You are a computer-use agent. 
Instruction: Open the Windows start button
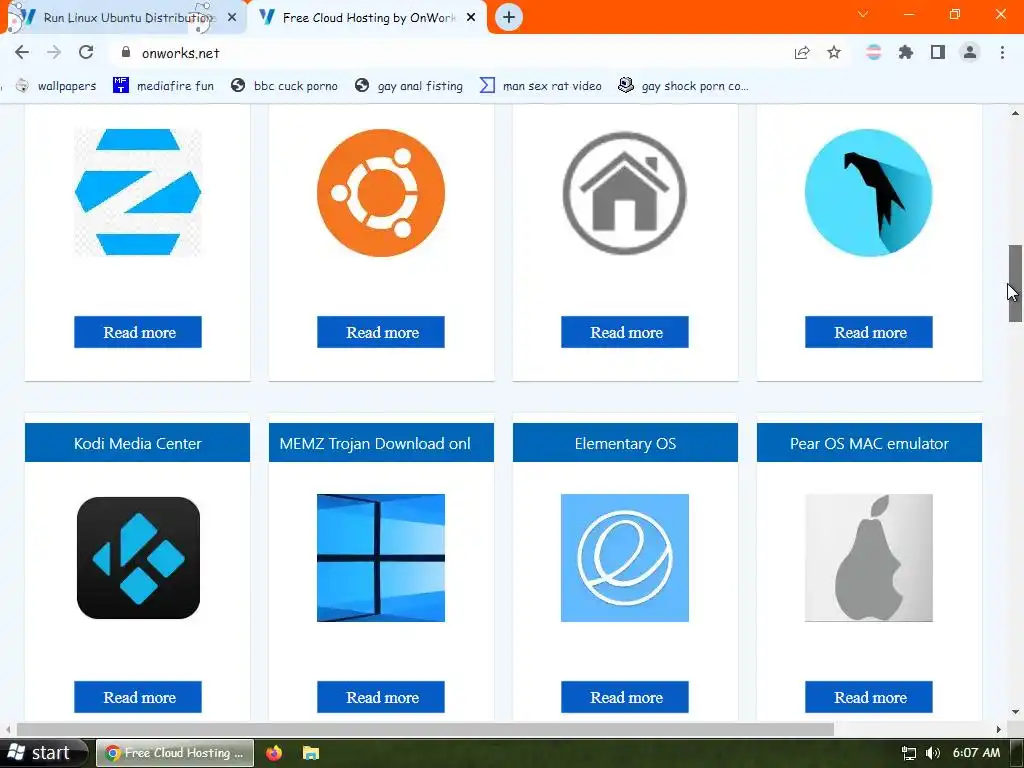[x=43, y=753]
